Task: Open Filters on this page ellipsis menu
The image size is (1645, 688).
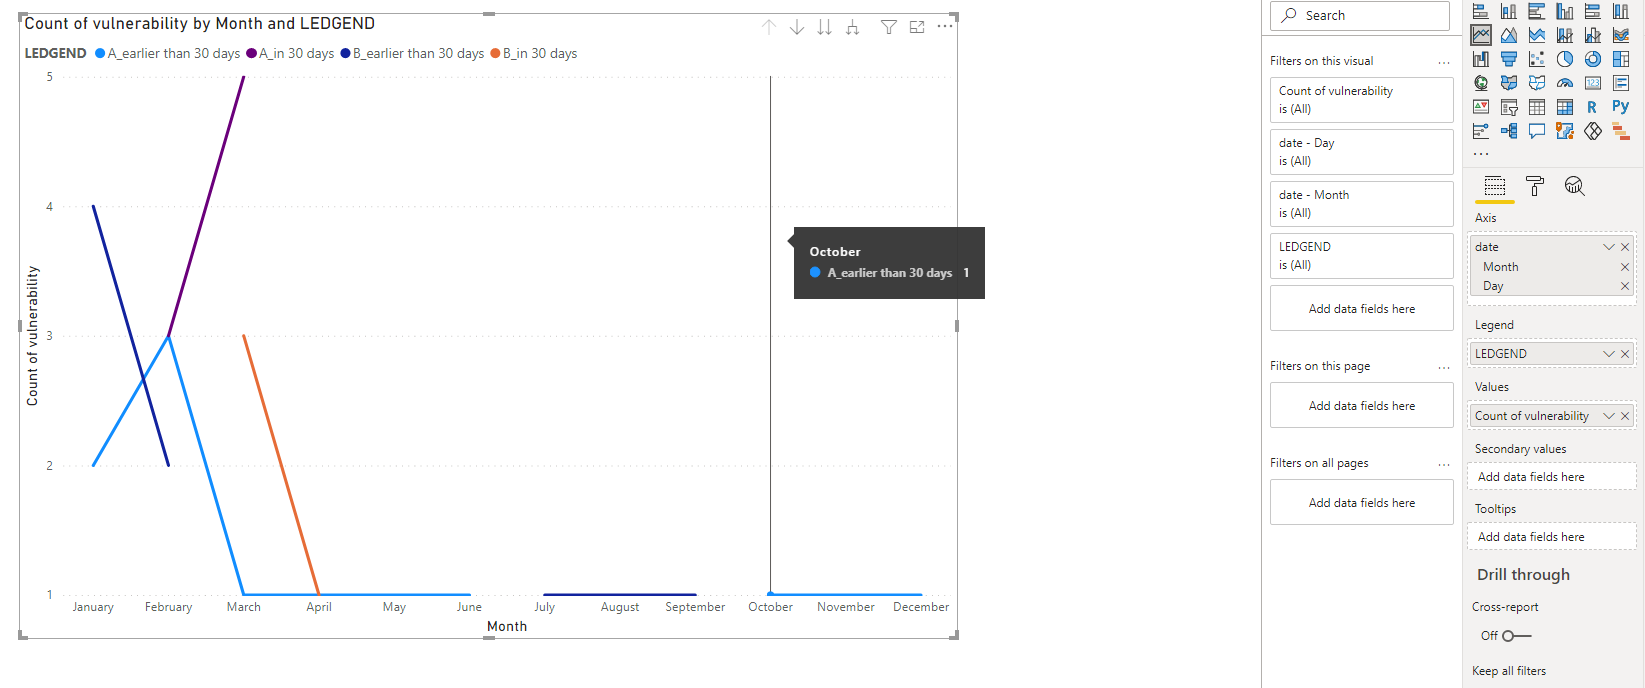Action: pos(1444,367)
